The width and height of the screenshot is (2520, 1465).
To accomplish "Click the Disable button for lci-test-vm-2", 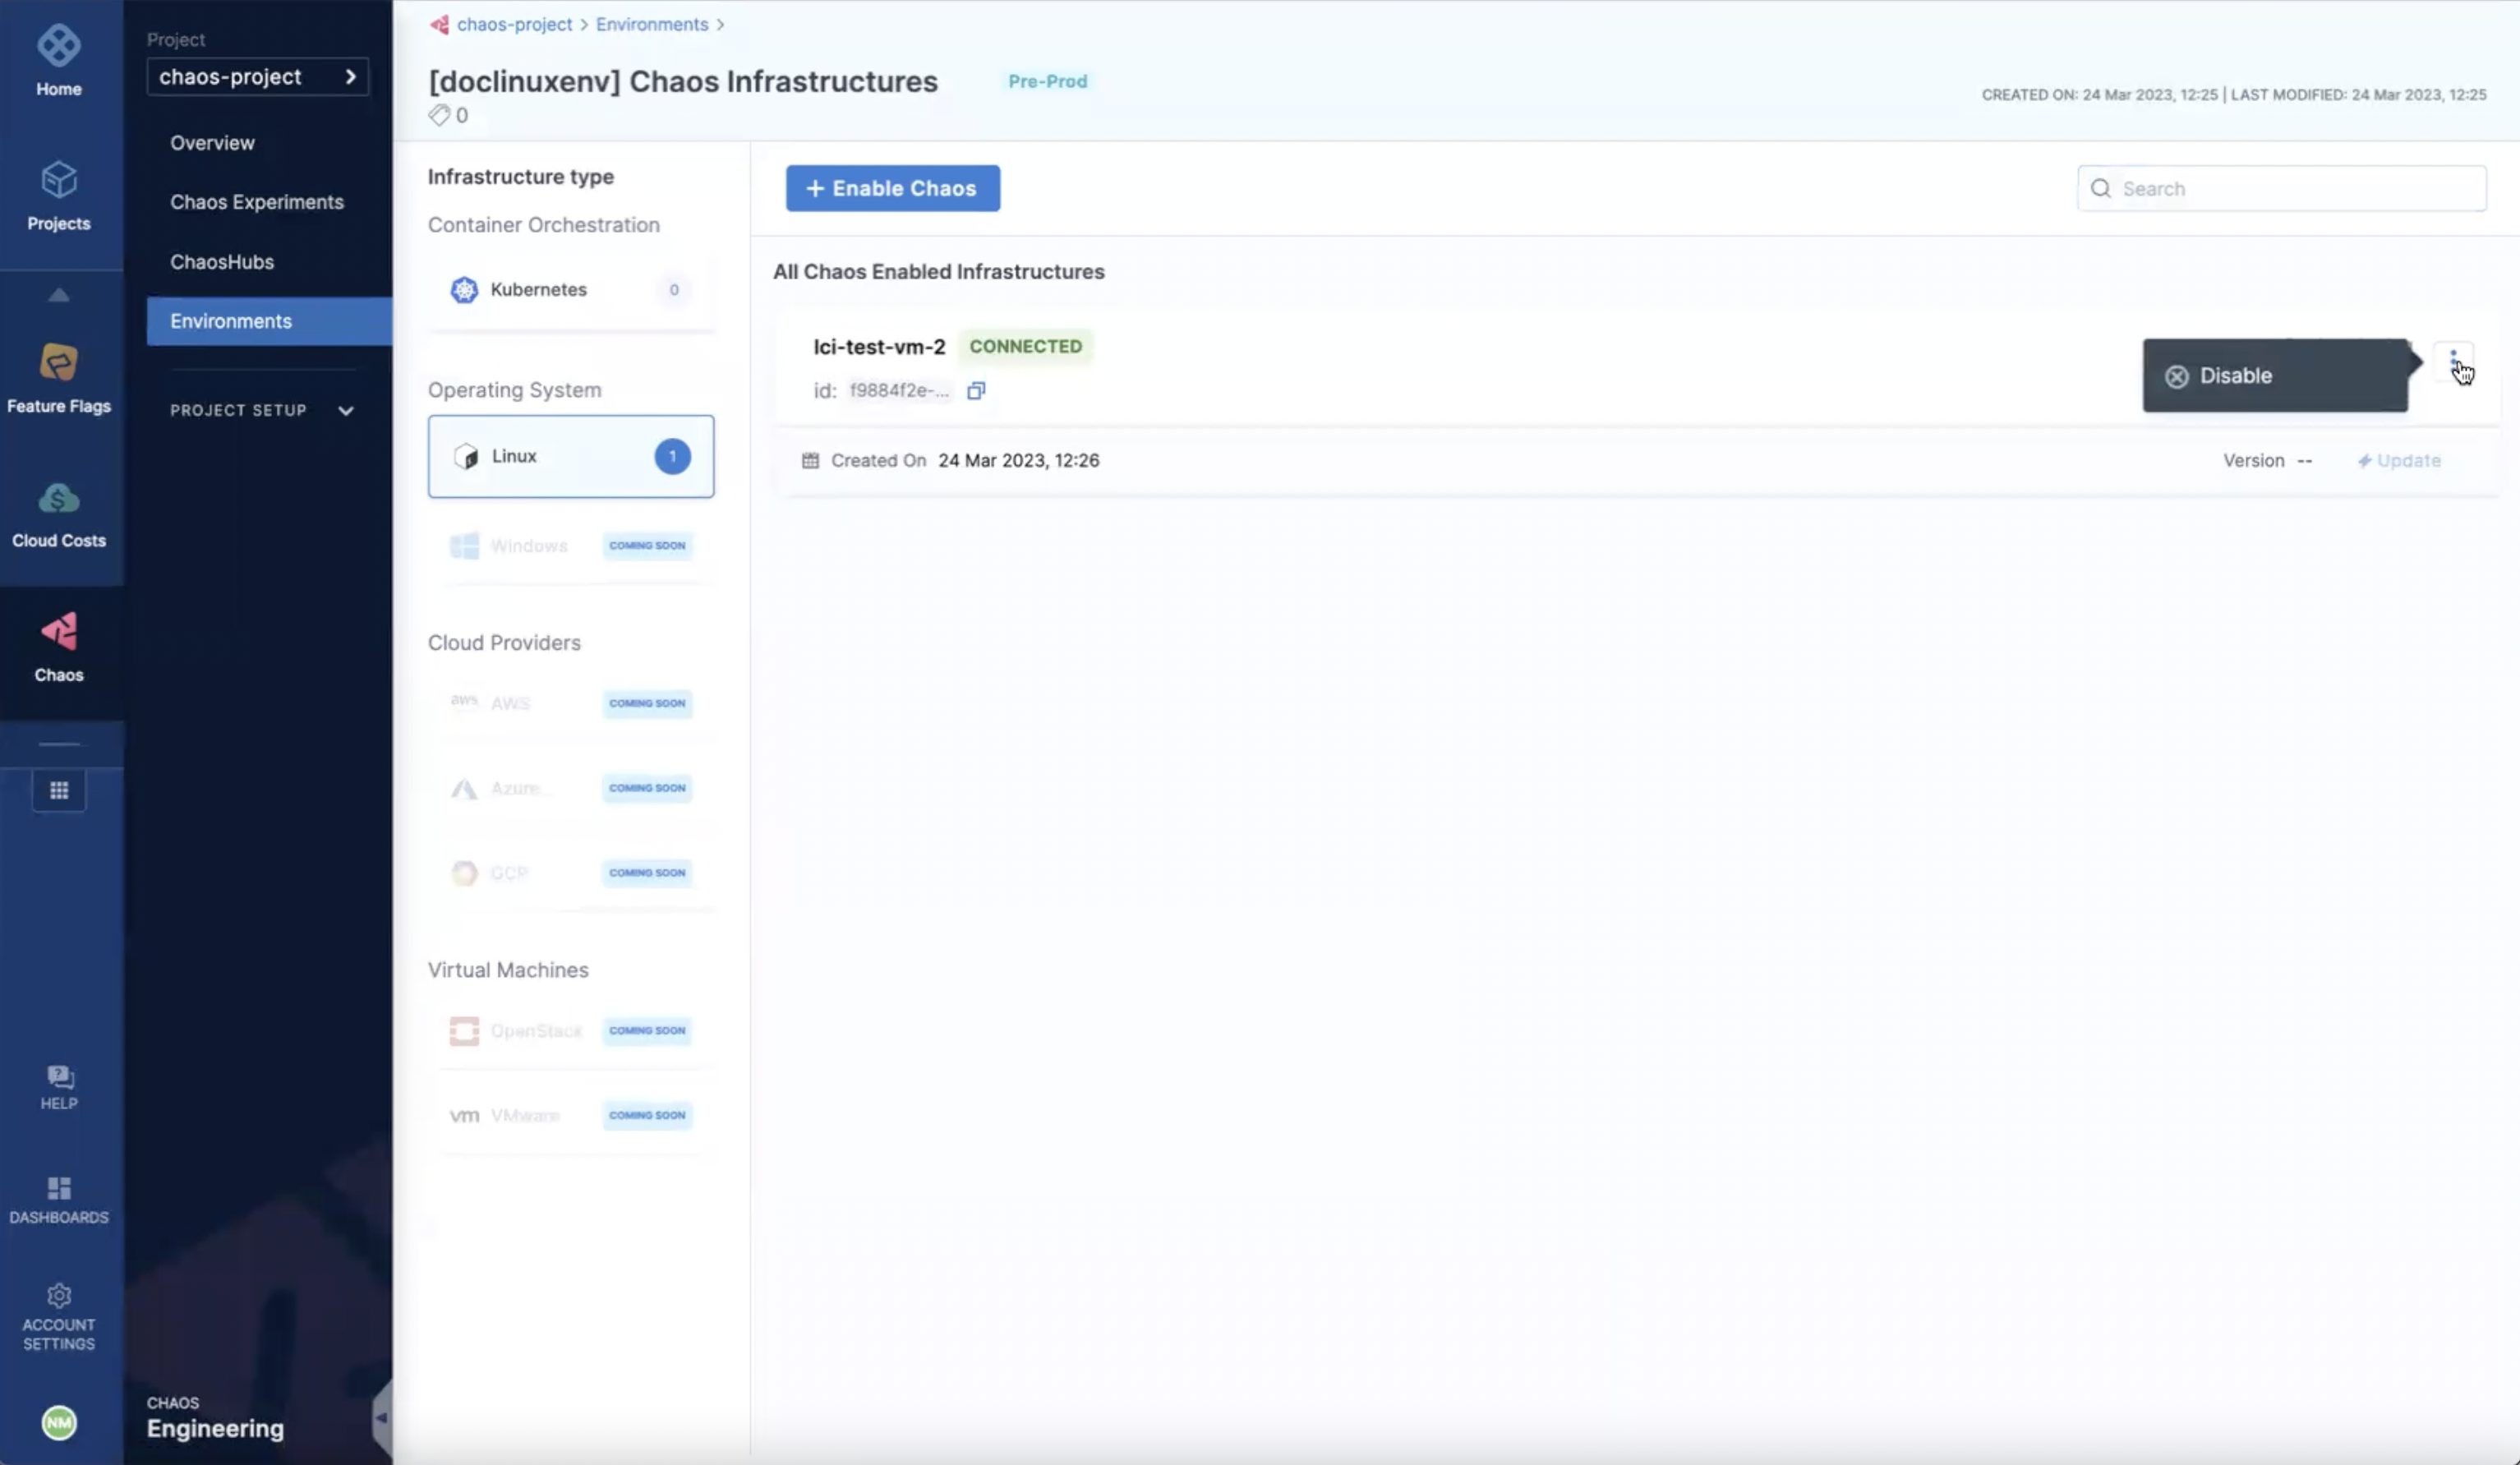I will click(x=2237, y=373).
